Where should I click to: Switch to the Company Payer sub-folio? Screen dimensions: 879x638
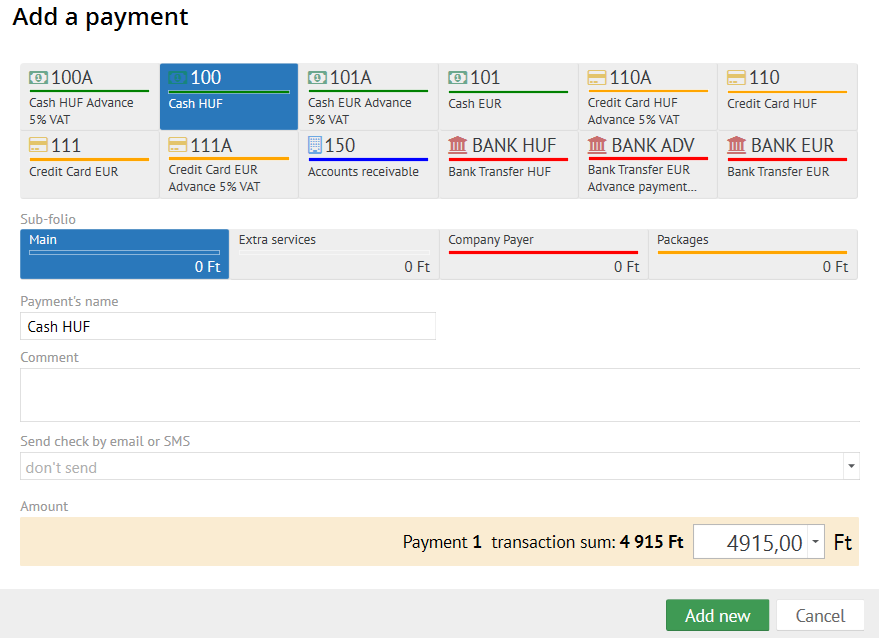[543, 254]
